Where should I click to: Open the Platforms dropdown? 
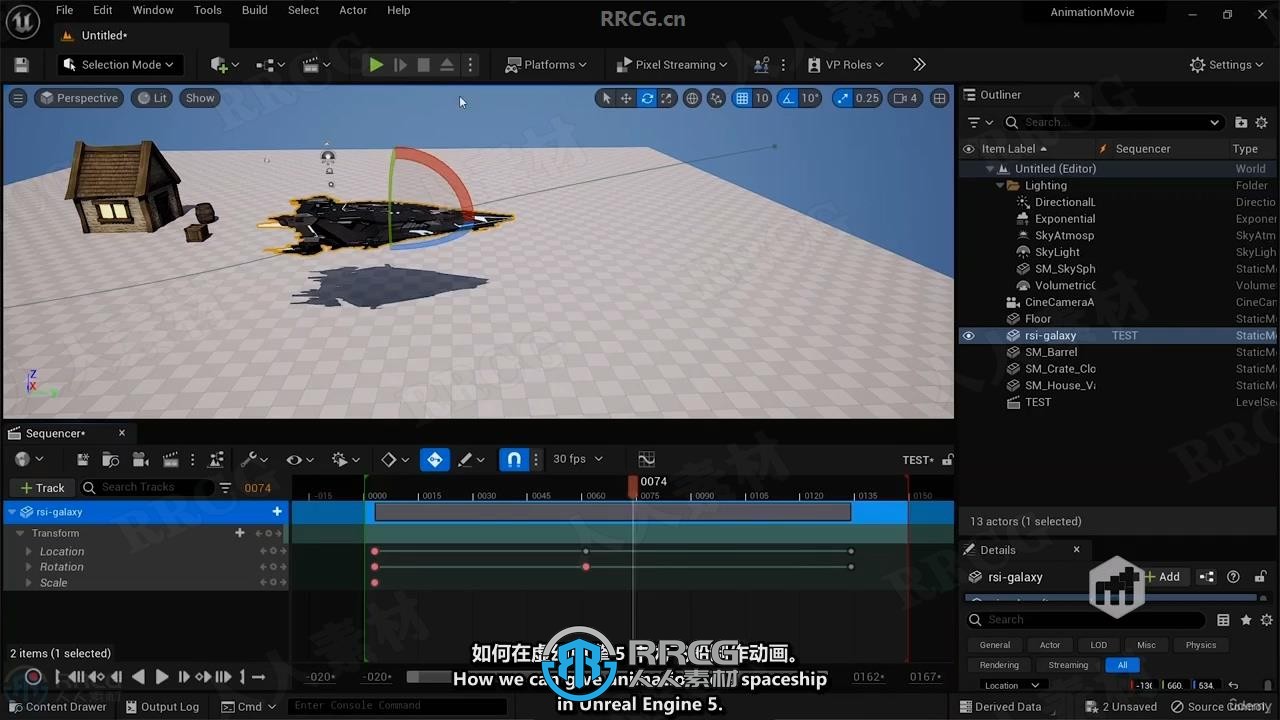546,64
